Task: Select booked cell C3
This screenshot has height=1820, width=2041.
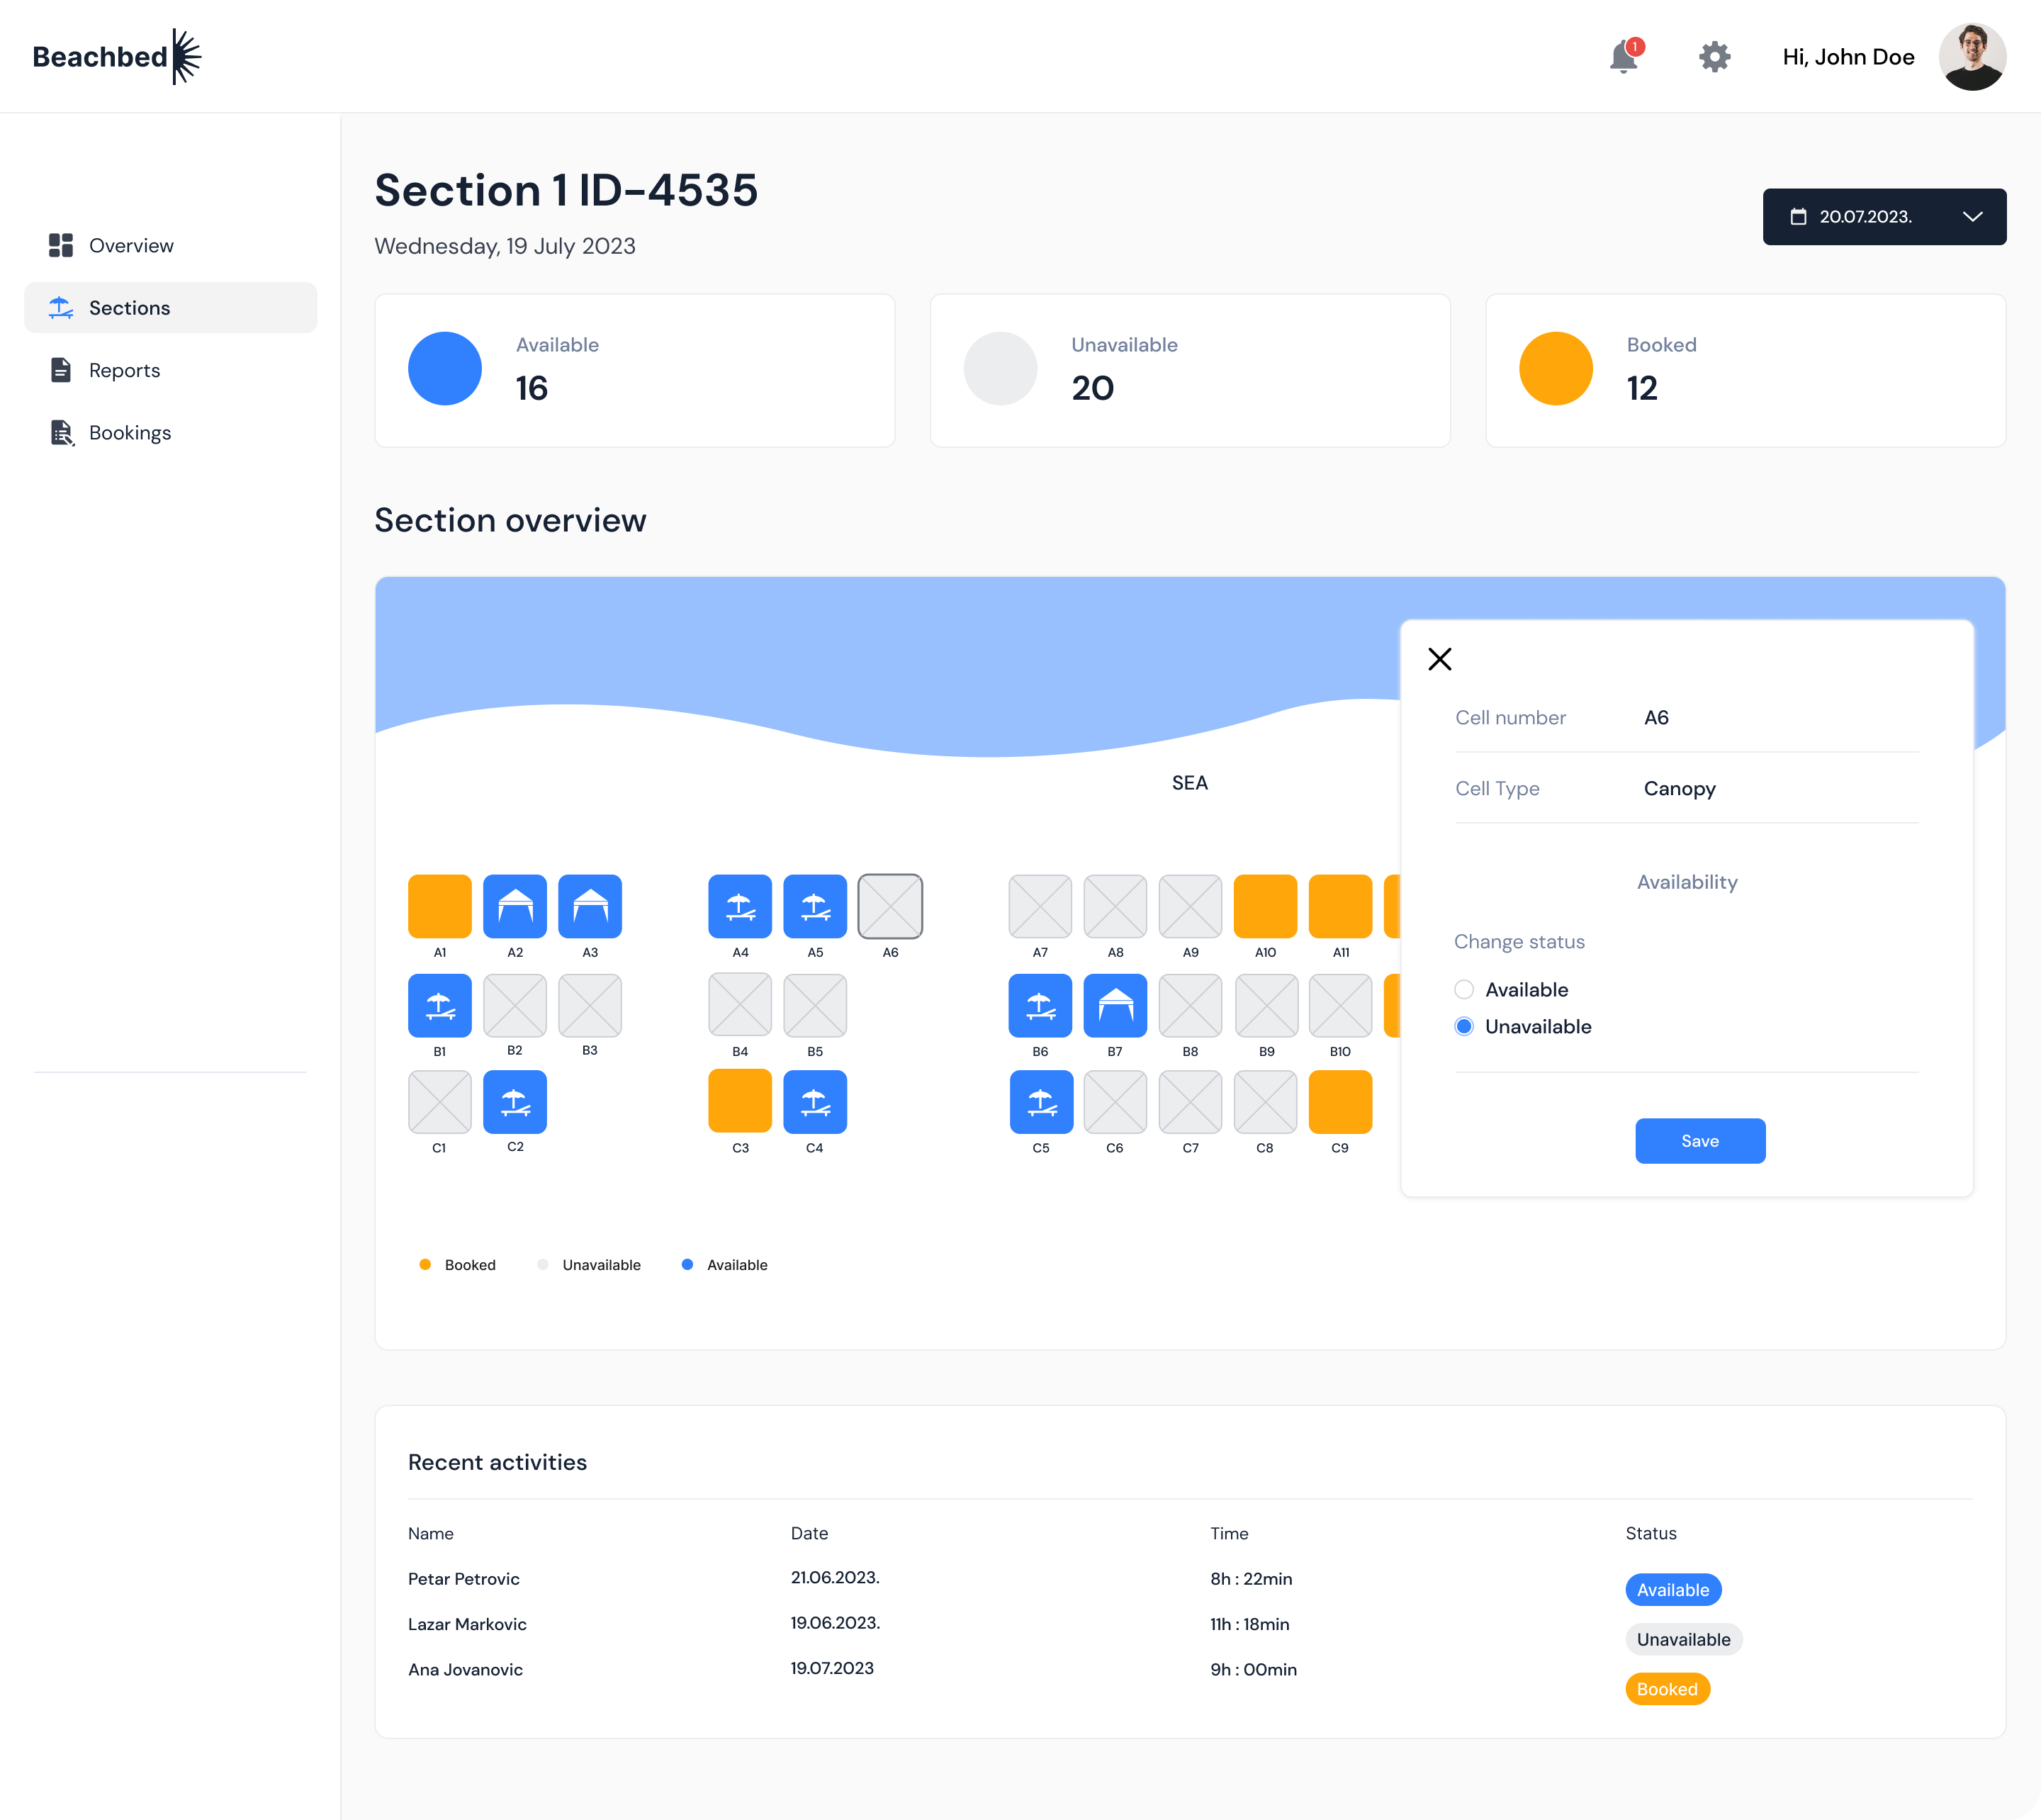Action: (x=740, y=1101)
